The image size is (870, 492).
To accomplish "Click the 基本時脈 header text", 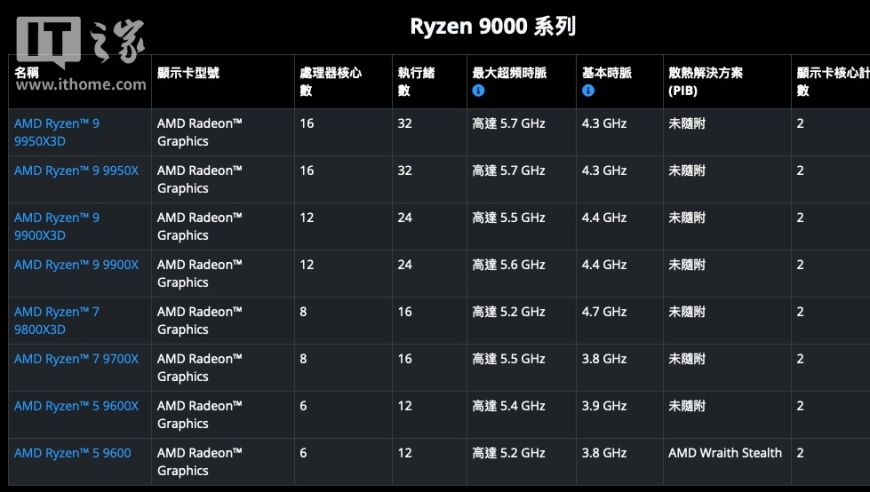I will [x=607, y=73].
